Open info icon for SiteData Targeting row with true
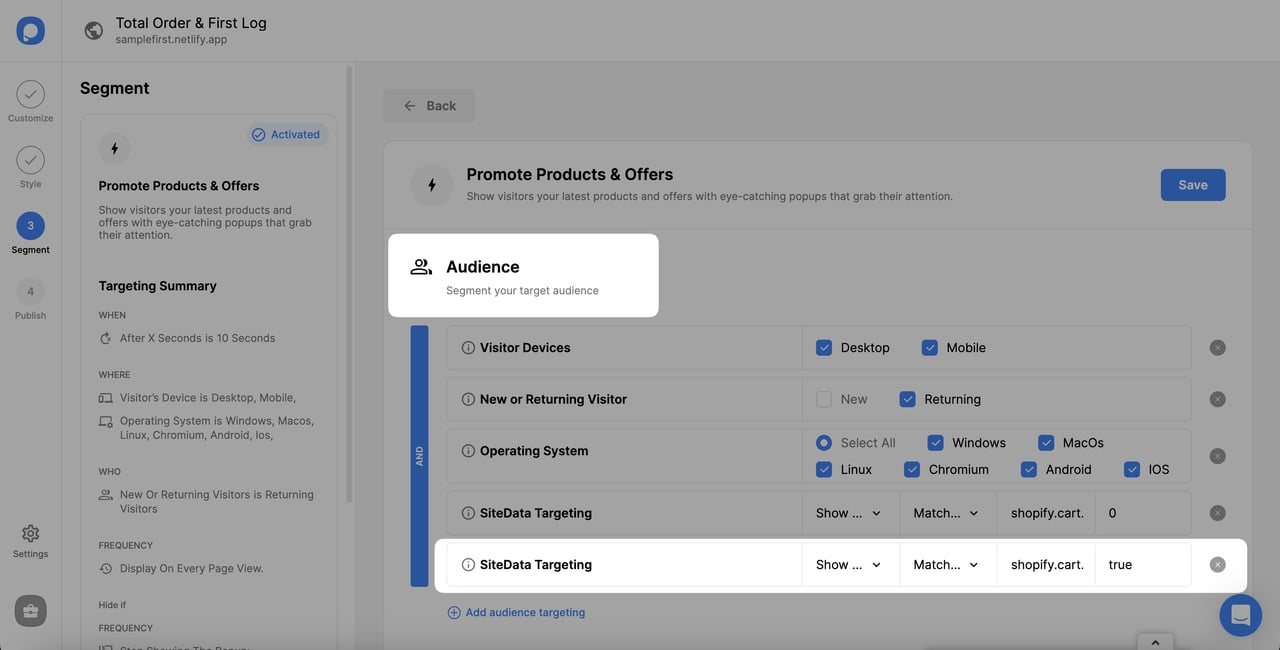The image size is (1280, 650). pos(468,565)
